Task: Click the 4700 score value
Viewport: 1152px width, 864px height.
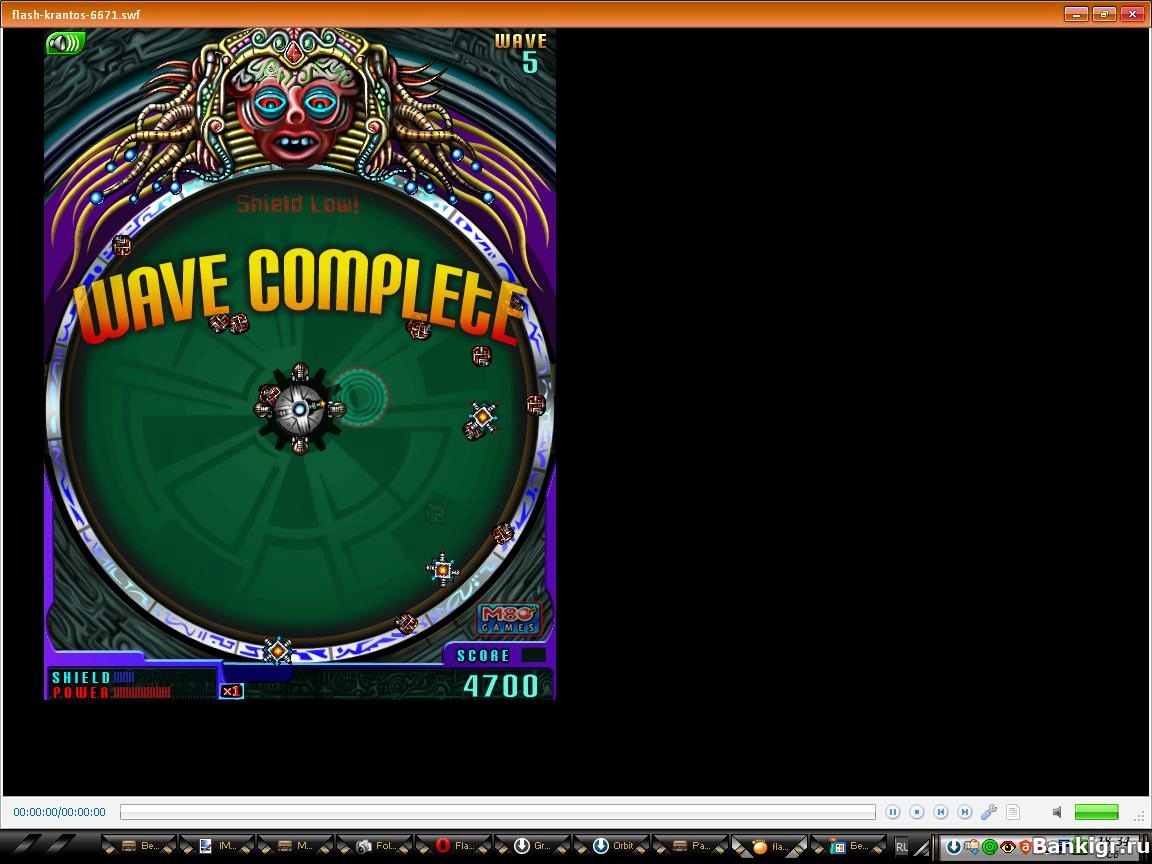Action: pyautogui.click(x=501, y=686)
